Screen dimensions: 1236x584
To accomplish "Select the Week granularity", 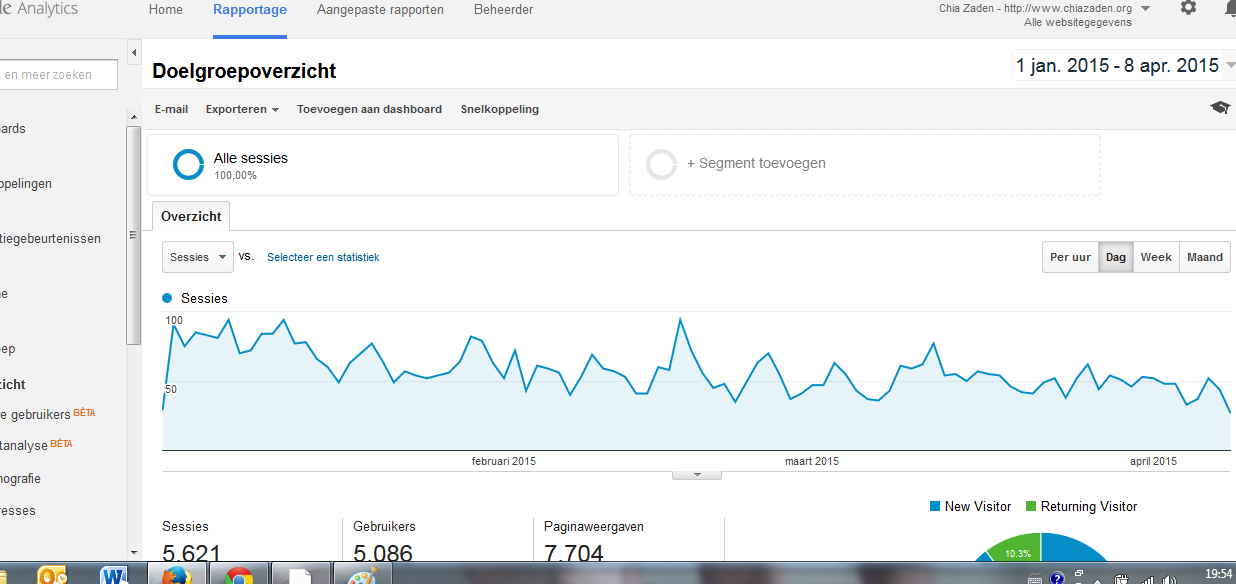I will (x=1156, y=257).
